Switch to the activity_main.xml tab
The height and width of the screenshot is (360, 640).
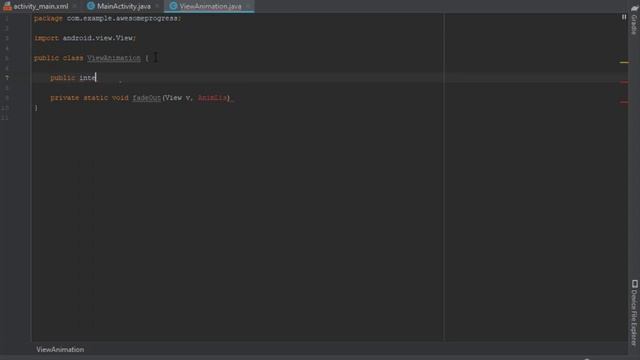41,7
